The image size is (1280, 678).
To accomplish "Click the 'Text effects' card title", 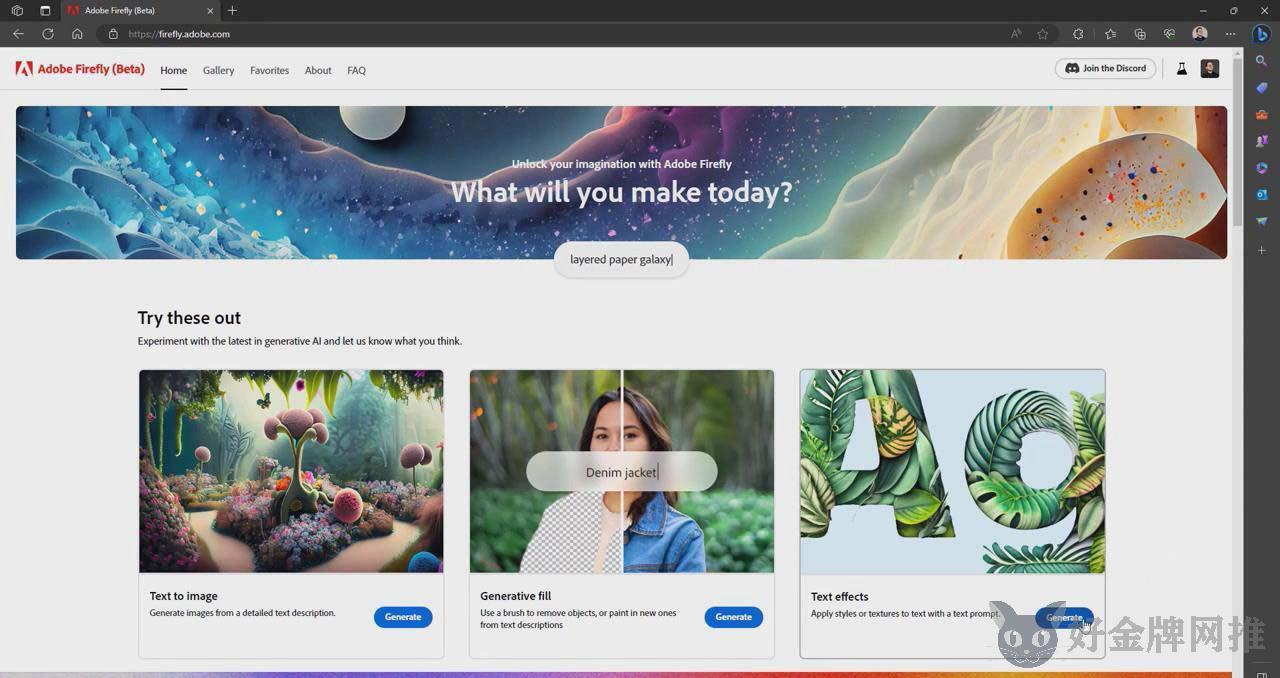I will pos(839,597).
